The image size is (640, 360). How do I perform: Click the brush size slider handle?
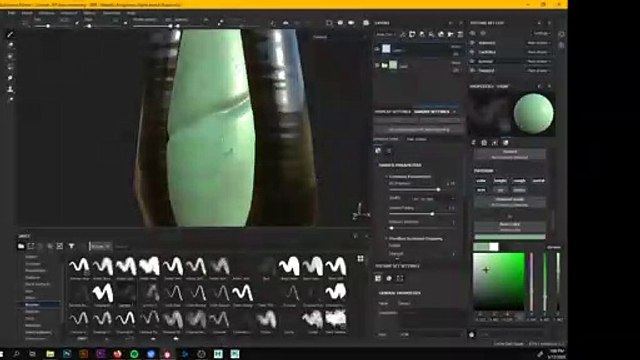(48, 26)
